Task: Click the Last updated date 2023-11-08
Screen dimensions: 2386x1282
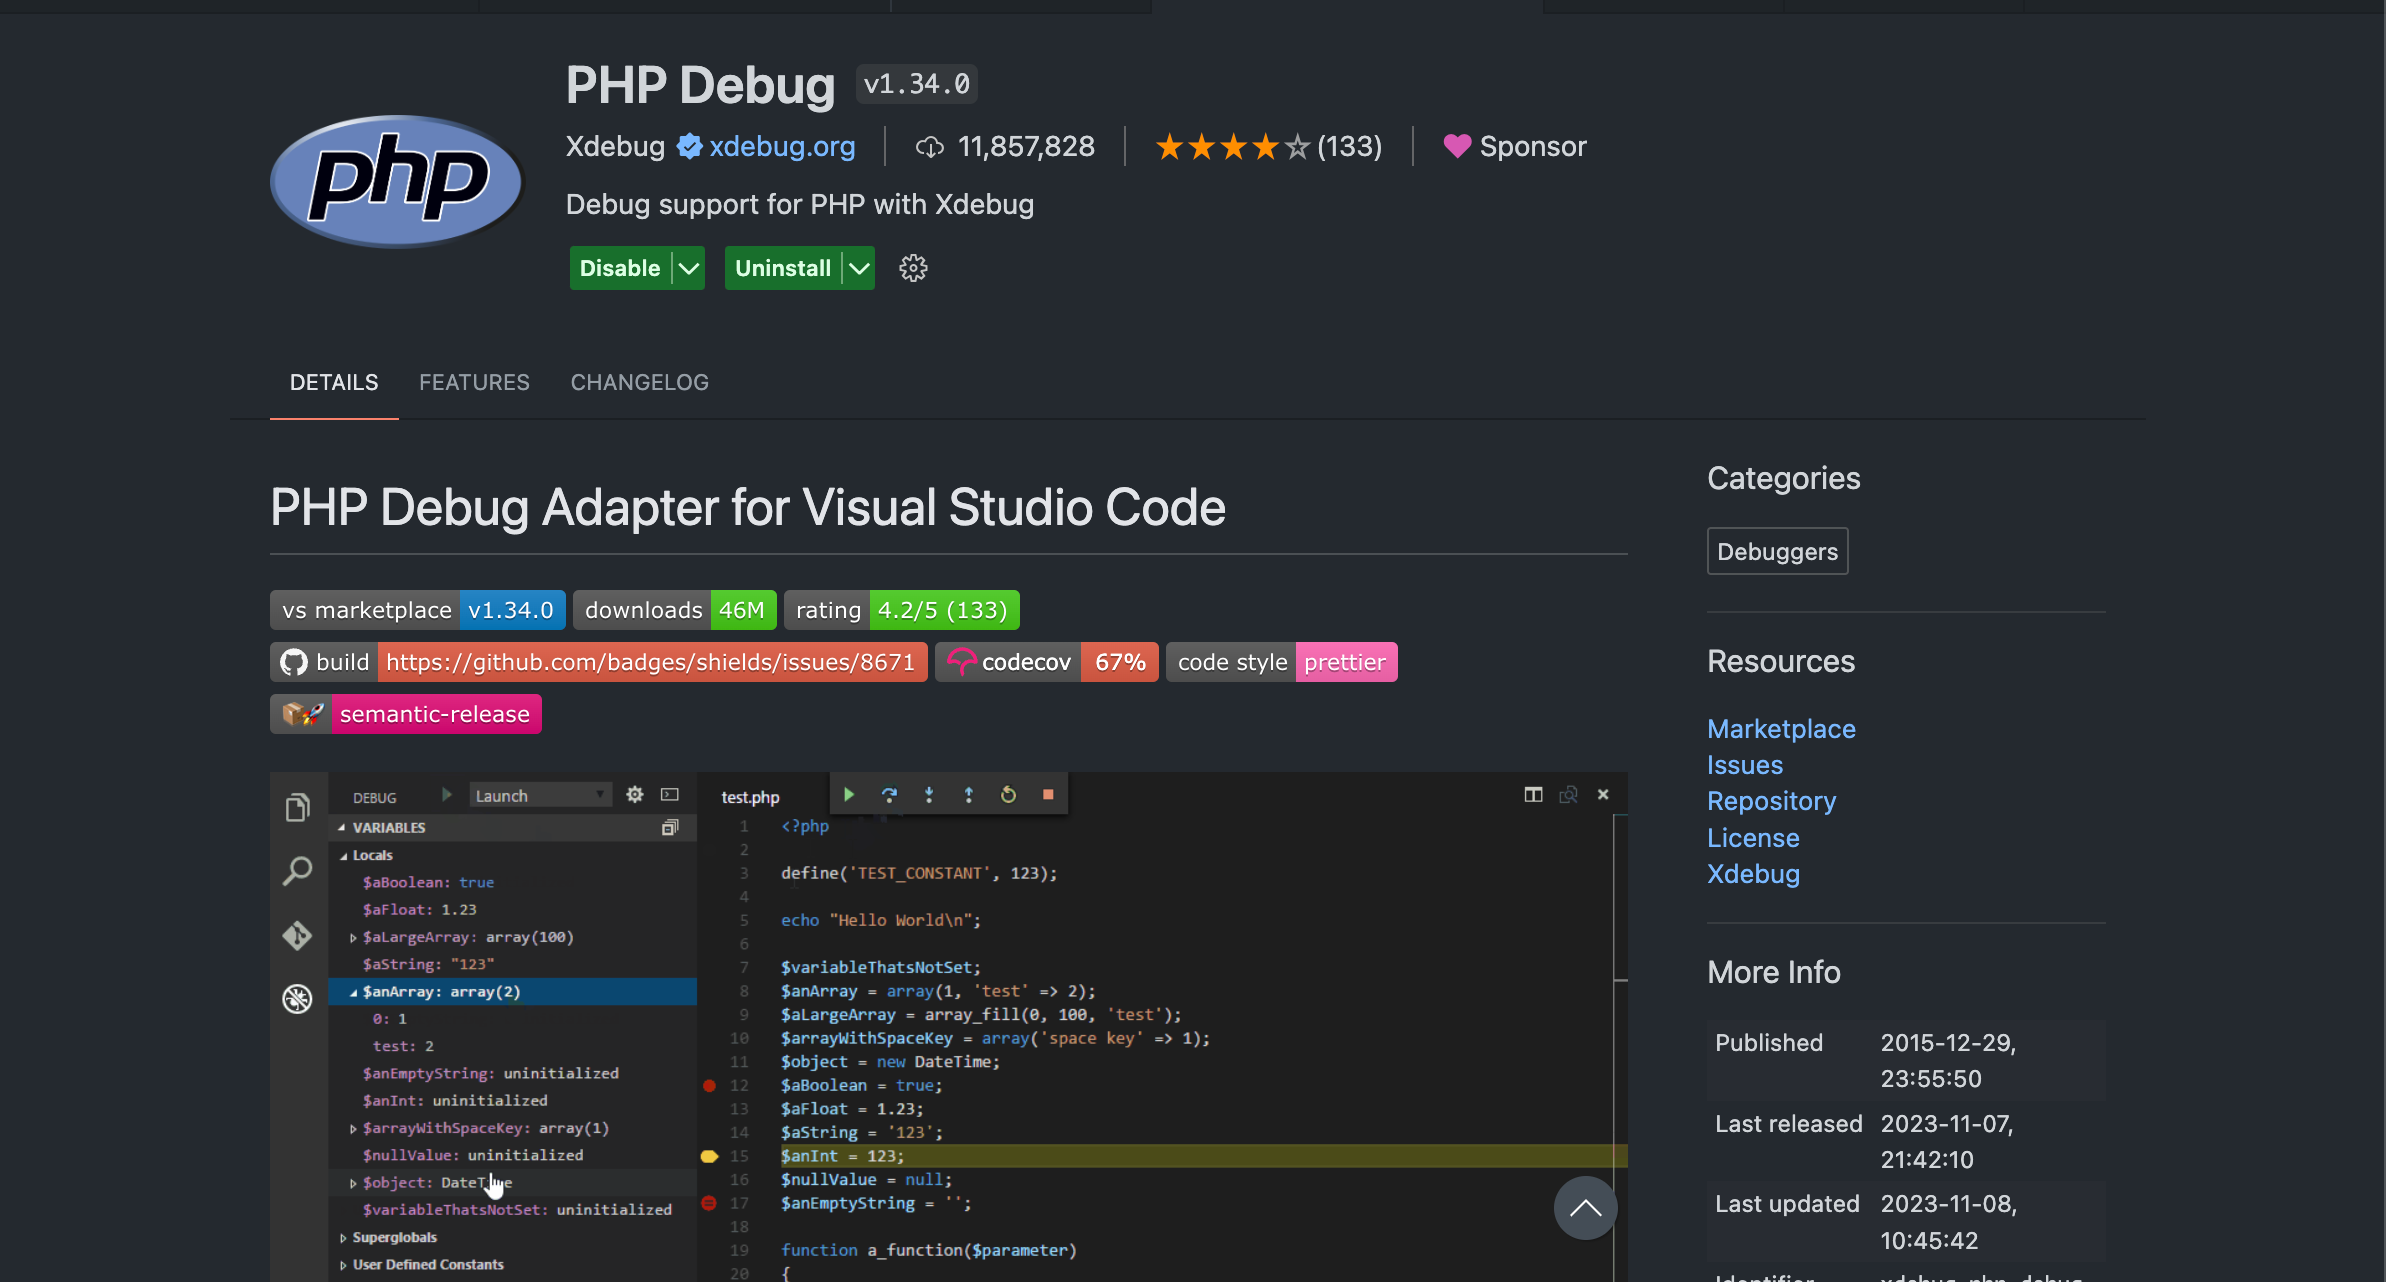Action: pos(1948,1222)
